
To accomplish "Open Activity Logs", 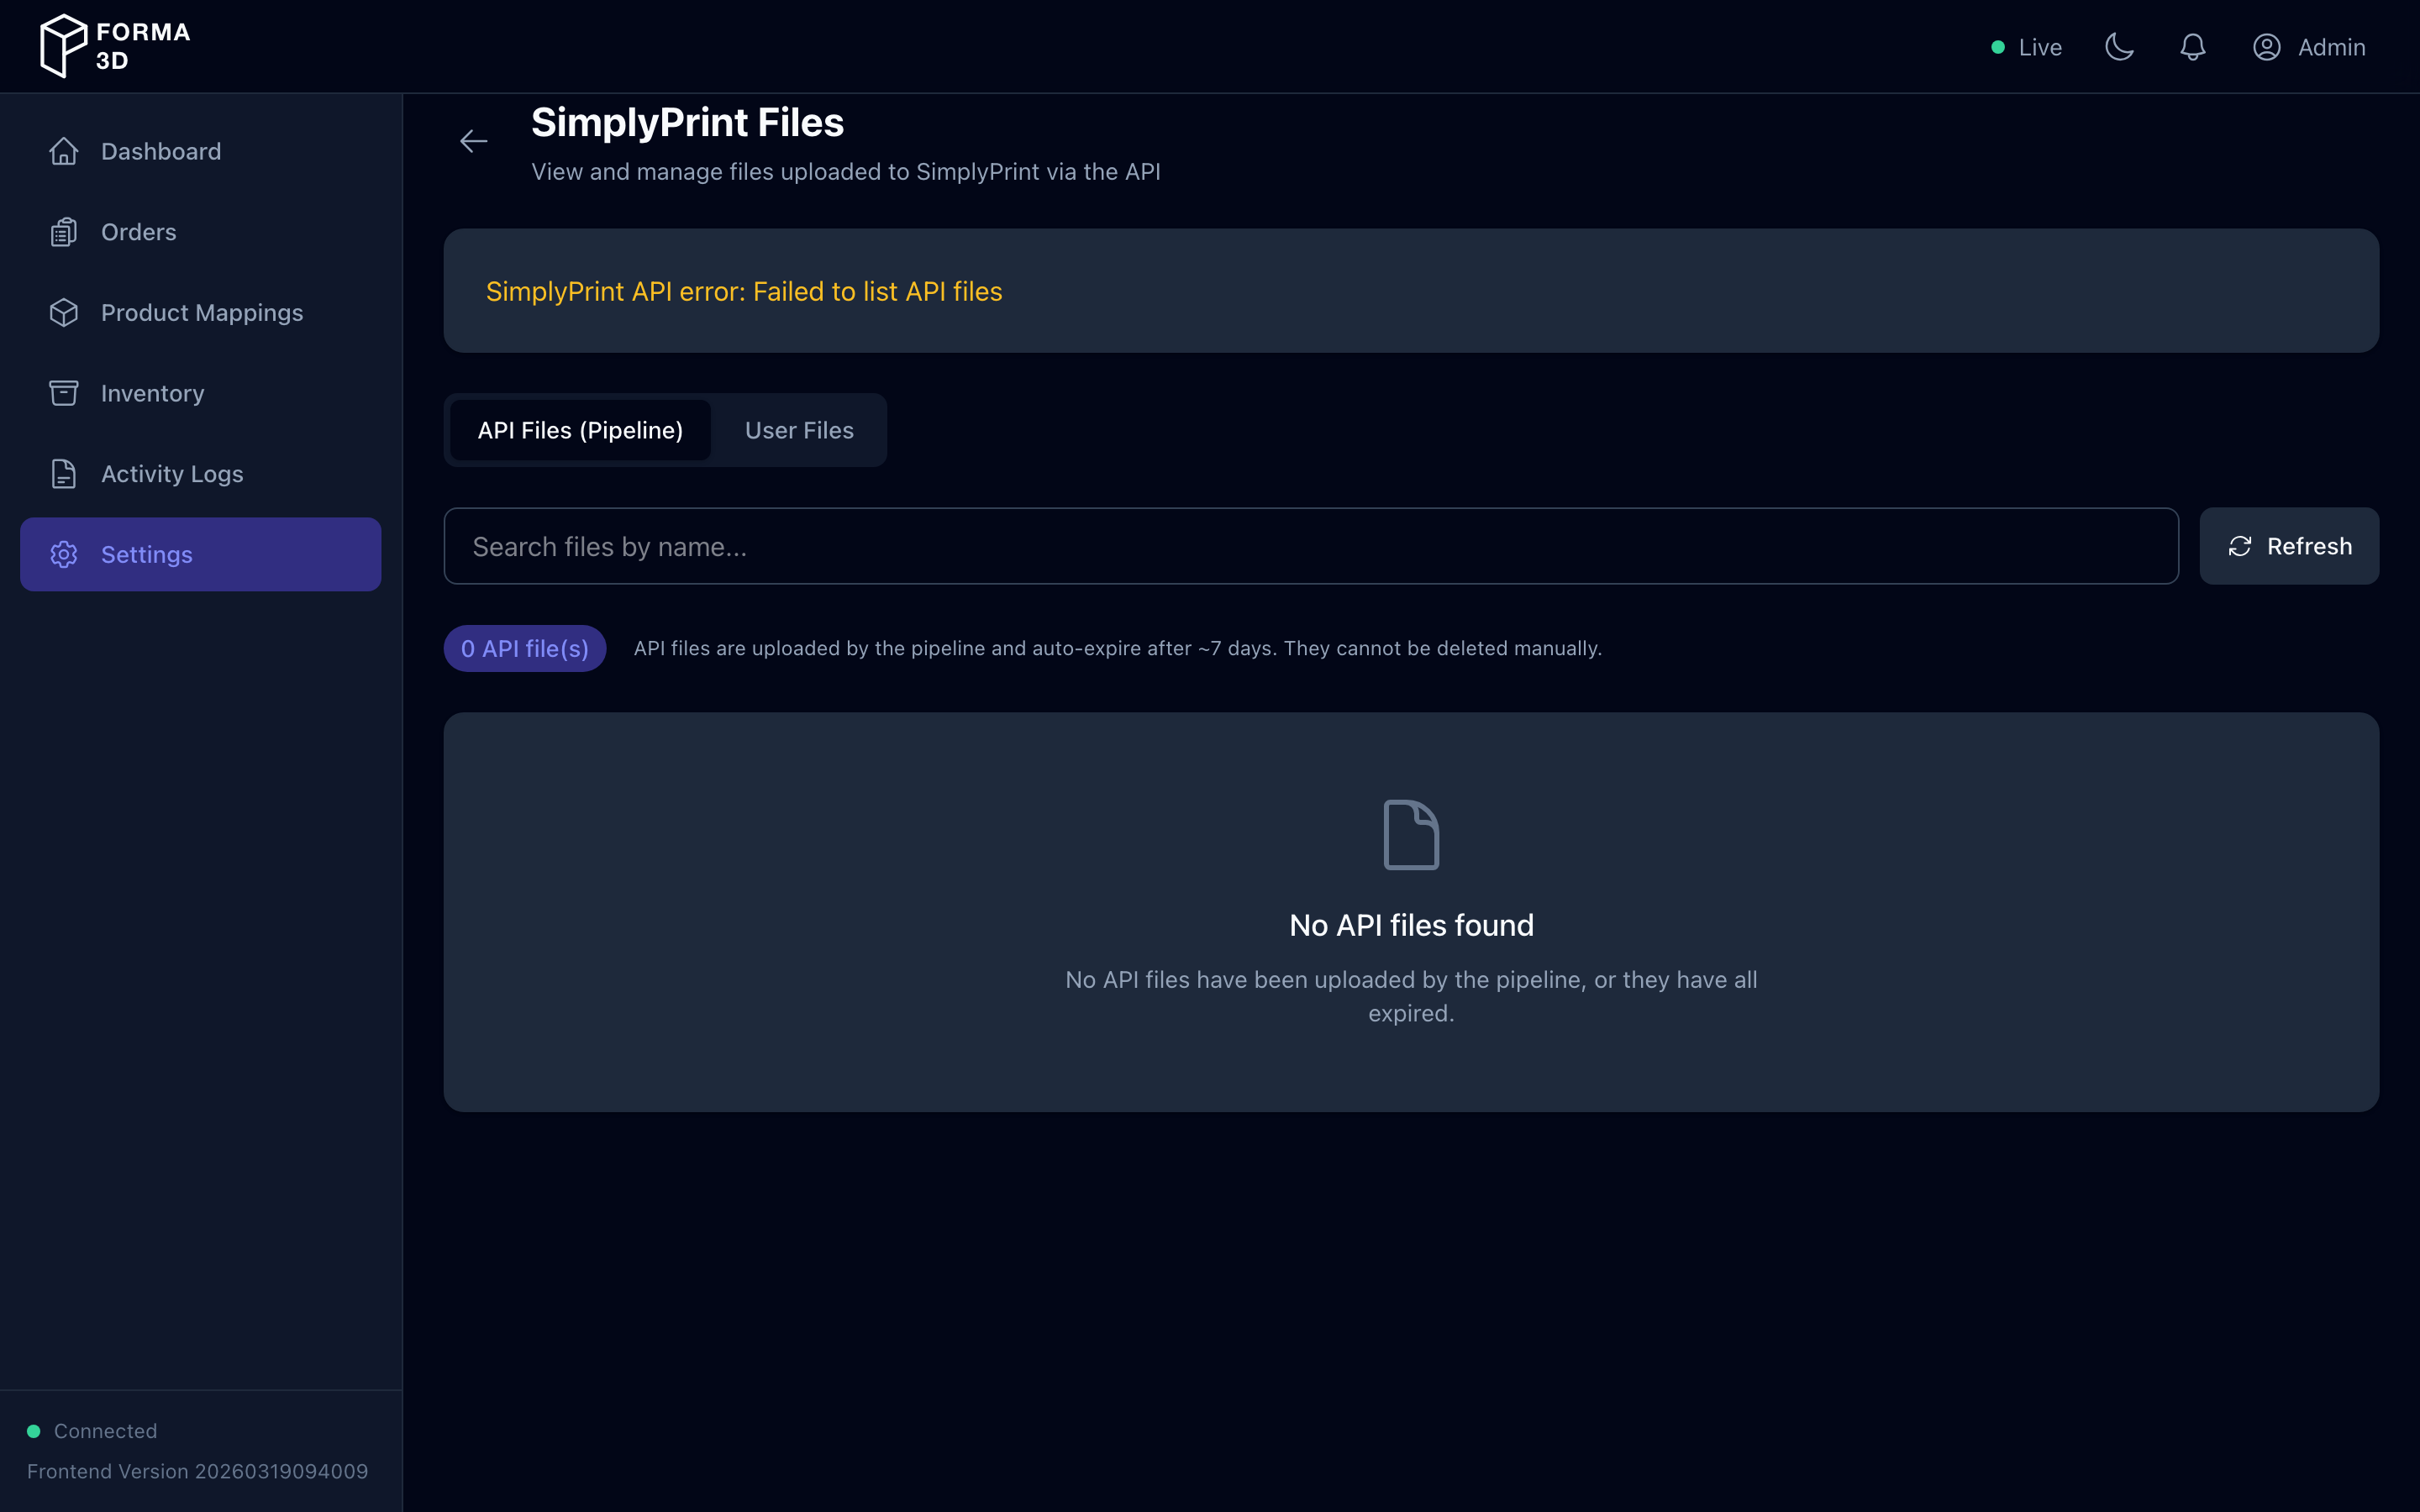I will tap(171, 473).
